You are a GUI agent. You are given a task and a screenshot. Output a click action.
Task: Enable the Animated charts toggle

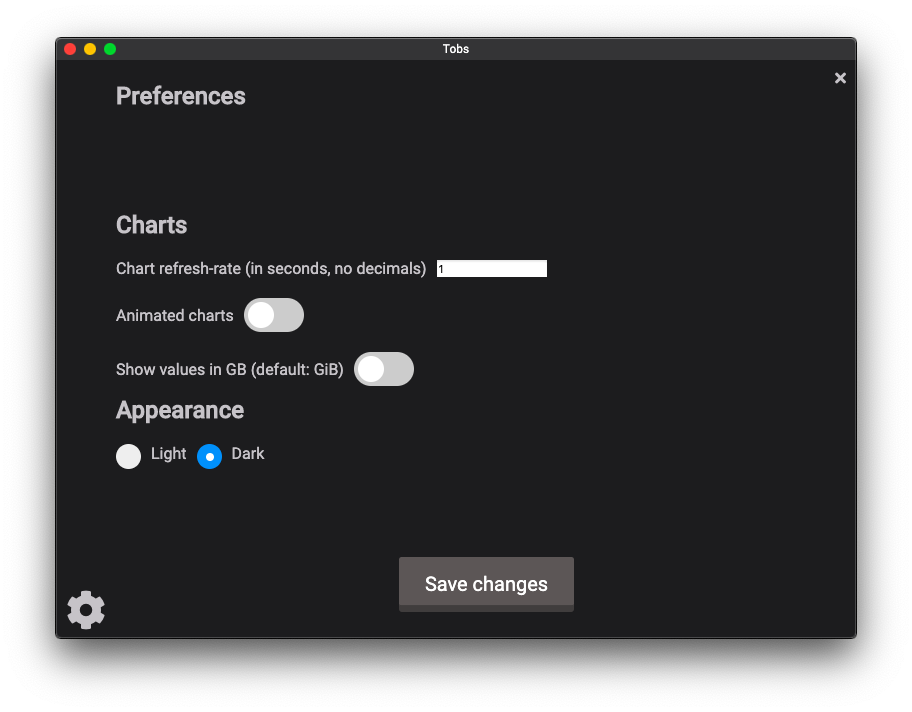tap(274, 315)
